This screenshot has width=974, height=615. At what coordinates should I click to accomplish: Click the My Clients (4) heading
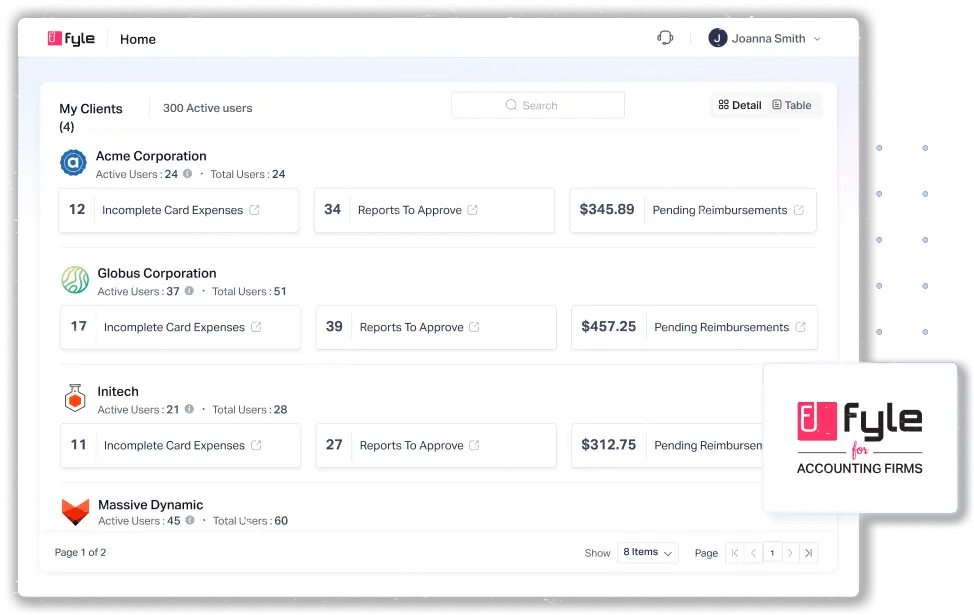click(91, 117)
